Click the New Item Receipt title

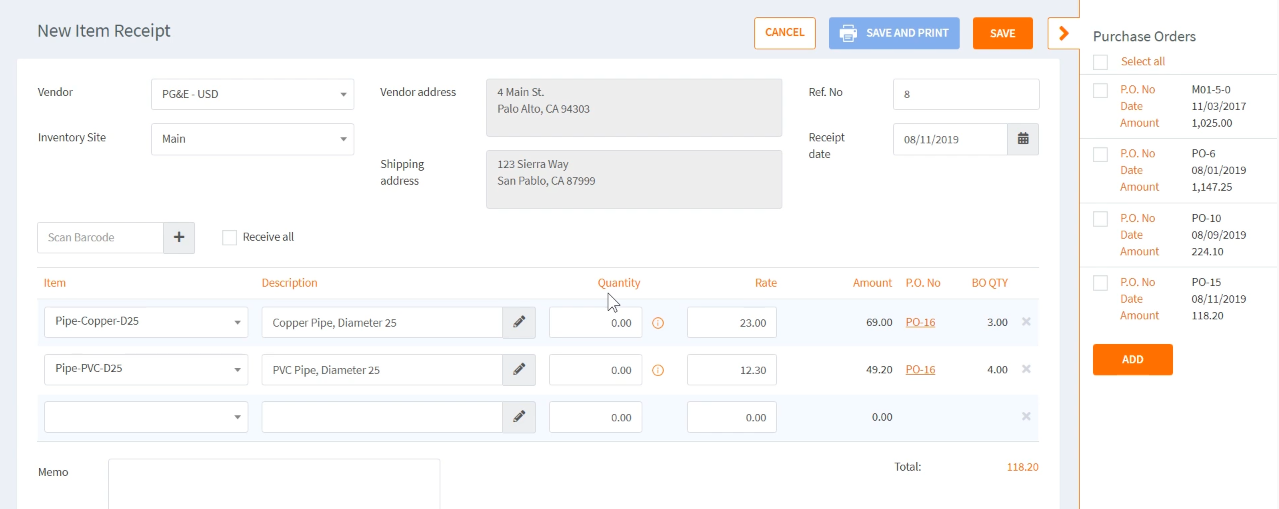tap(104, 31)
